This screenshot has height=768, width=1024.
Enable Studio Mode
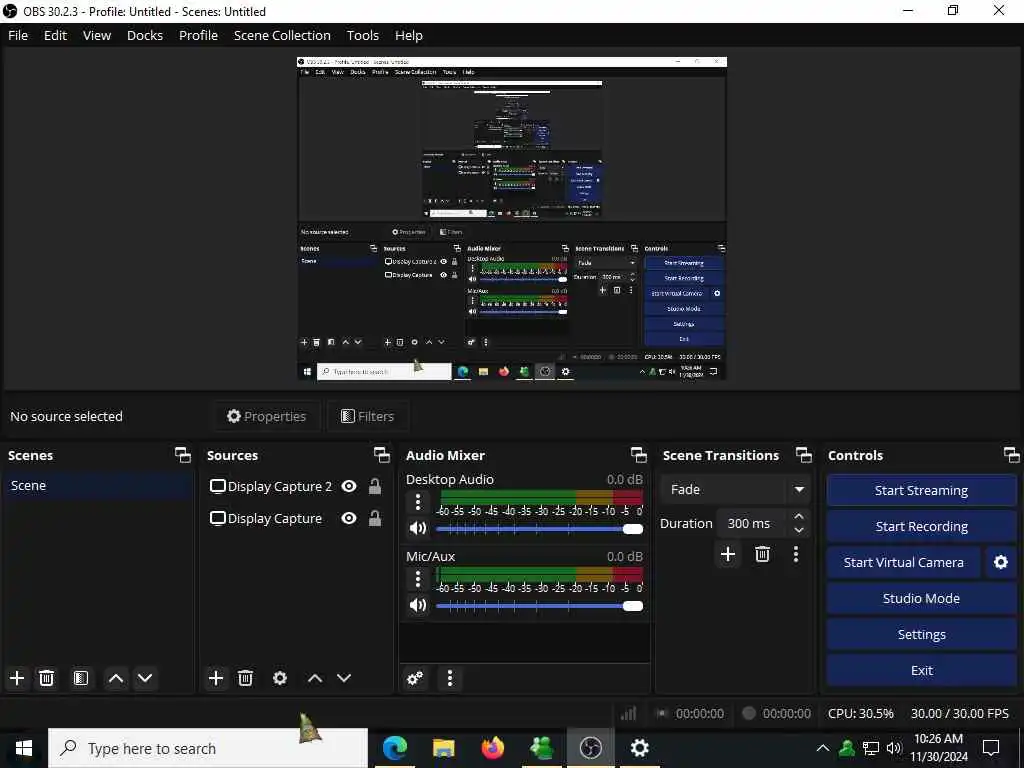pos(921,598)
